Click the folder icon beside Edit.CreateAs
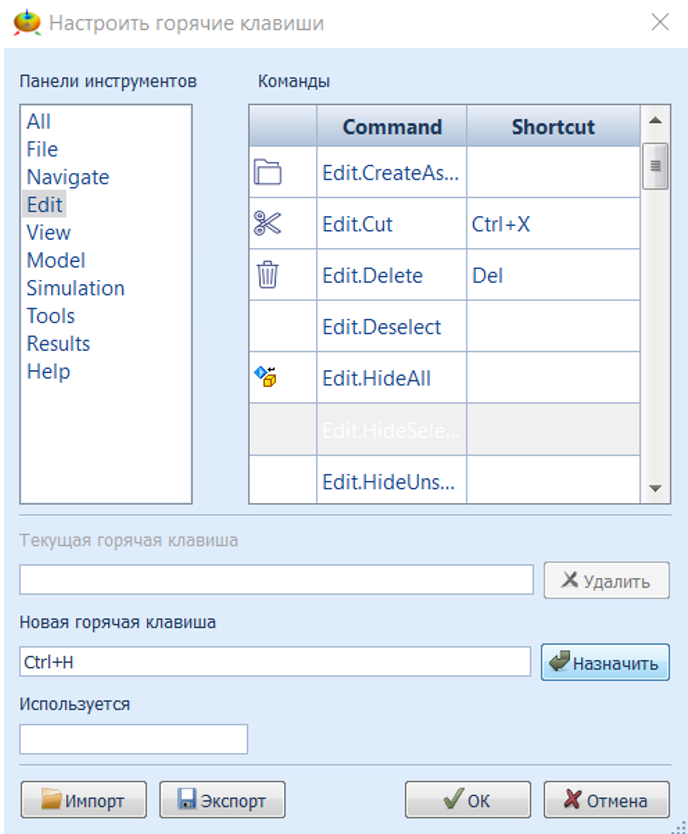Screen dimensions: 688x834 click(267, 172)
